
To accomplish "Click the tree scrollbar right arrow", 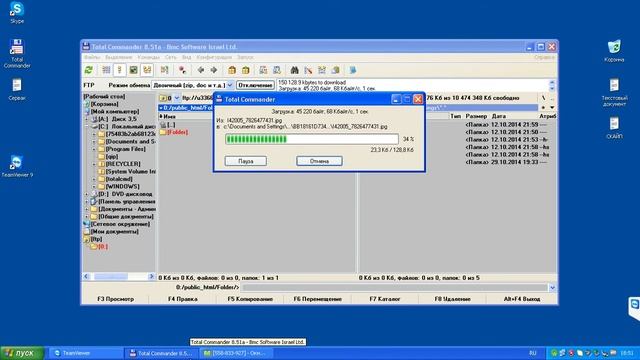I will (x=151, y=277).
